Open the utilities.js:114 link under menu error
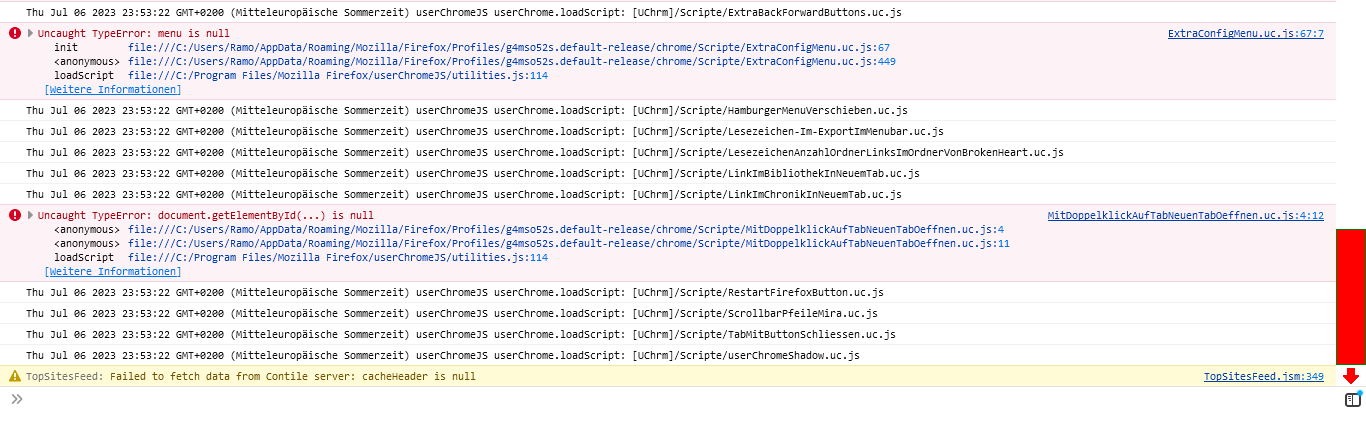The height and width of the screenshot is (437, 1366). point(338,76)
